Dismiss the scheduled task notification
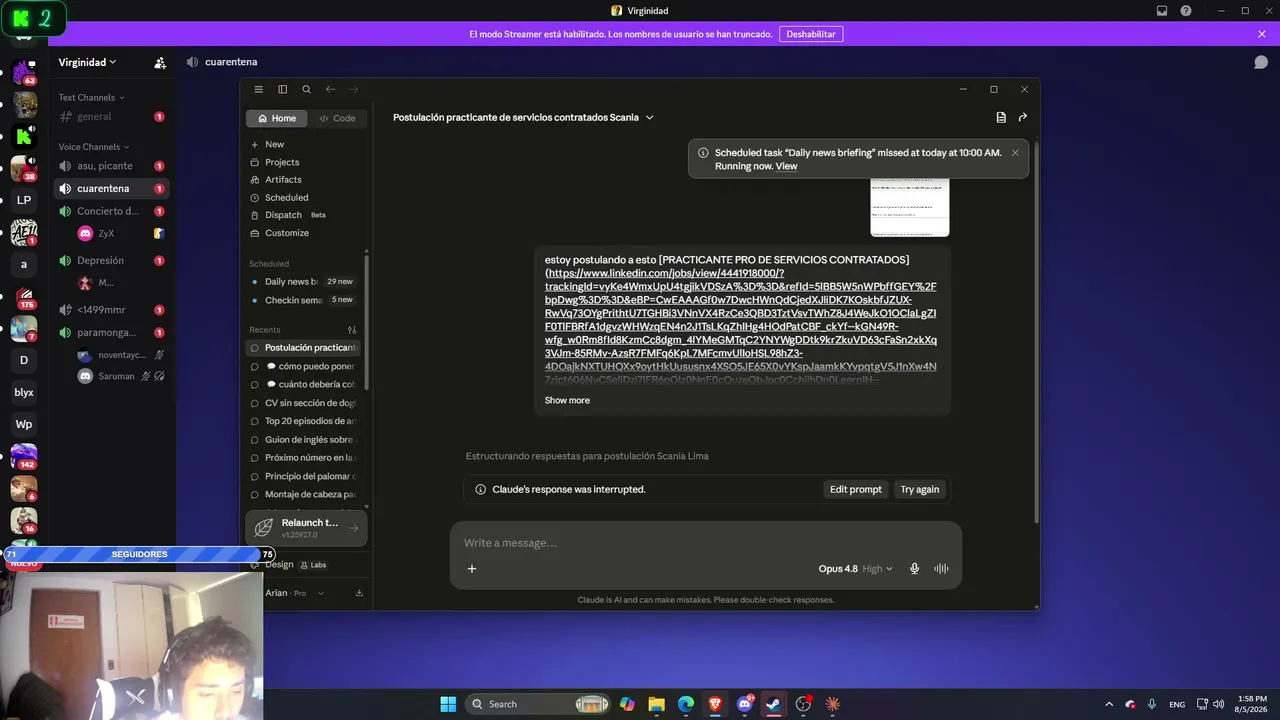Viewport: 1280px width, 720px height. (x=1015, y=153)
